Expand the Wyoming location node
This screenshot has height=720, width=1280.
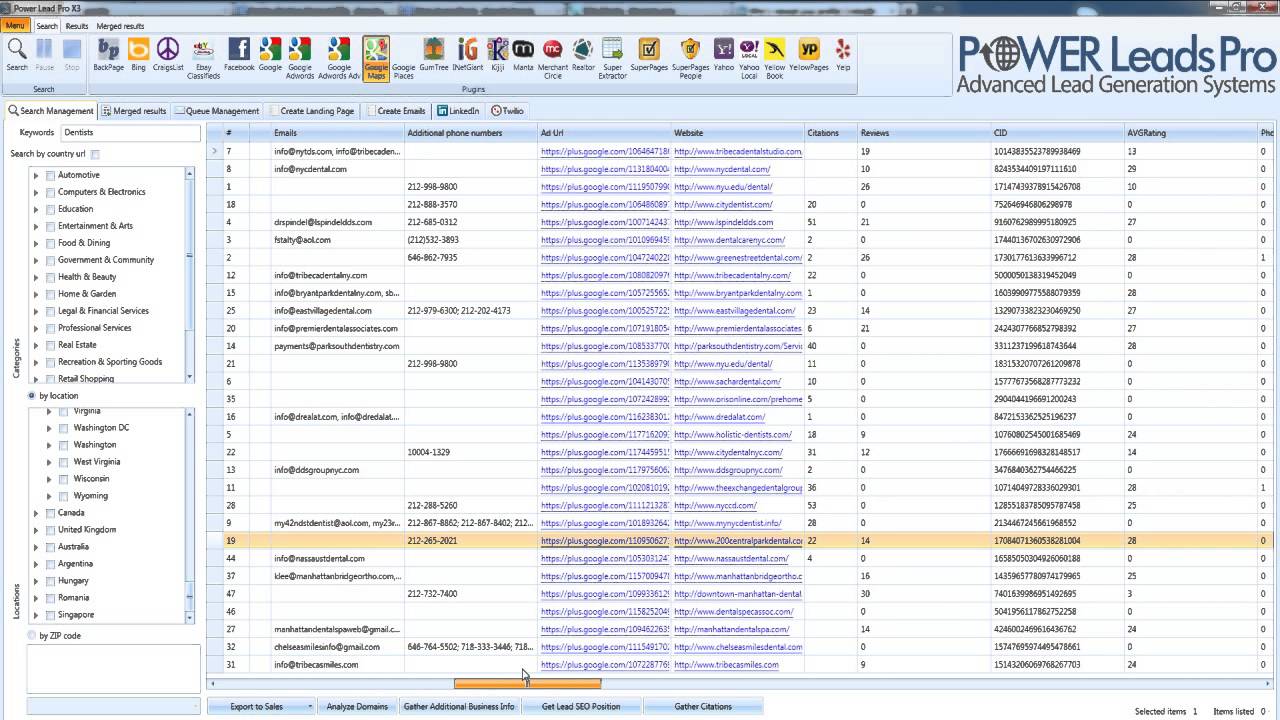tap(49, 496)
